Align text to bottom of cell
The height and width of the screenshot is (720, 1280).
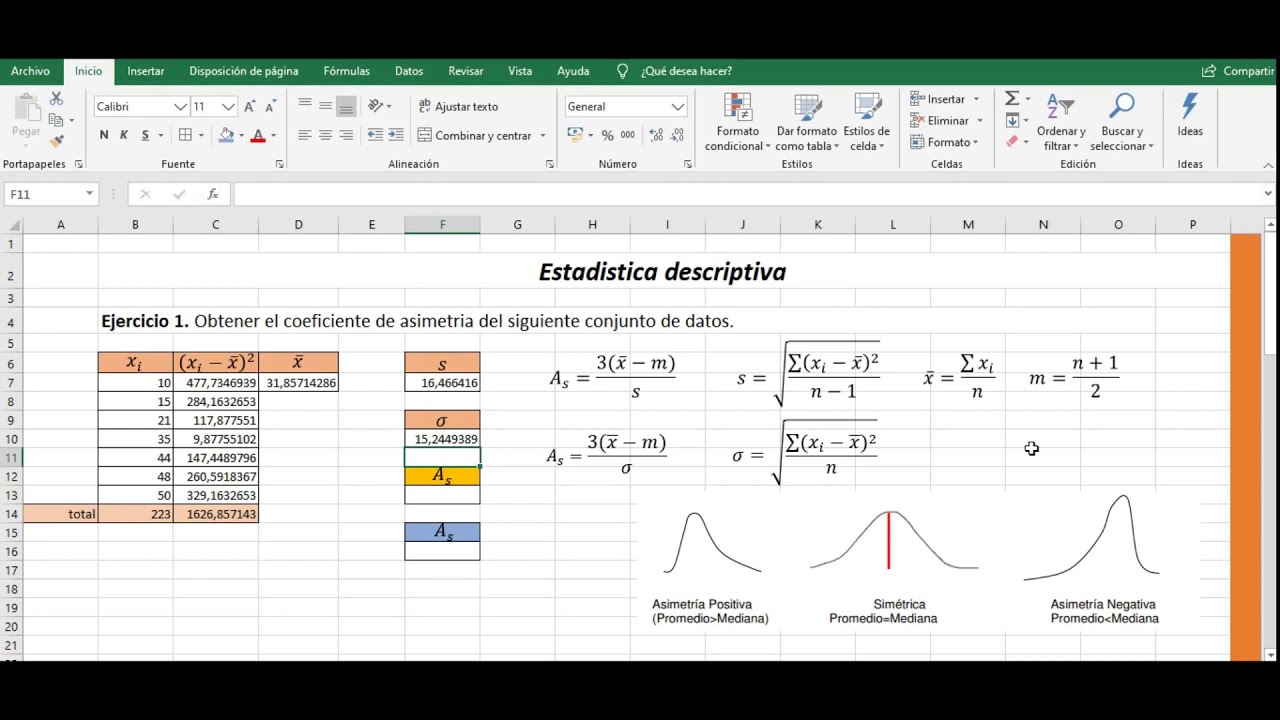(x=346, y=105)
